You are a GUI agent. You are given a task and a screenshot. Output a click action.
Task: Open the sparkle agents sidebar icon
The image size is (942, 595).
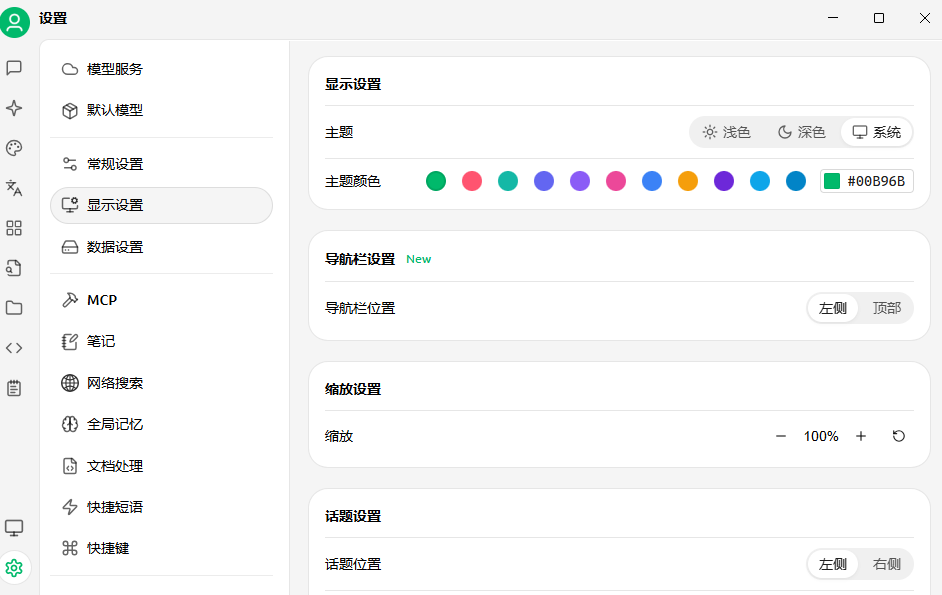[x=14, y=108]
